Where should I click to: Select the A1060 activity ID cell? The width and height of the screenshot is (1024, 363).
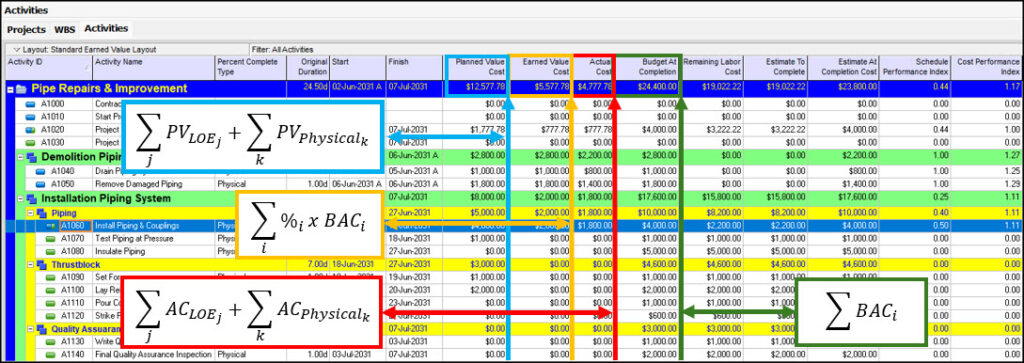click(x=76, y=226)
